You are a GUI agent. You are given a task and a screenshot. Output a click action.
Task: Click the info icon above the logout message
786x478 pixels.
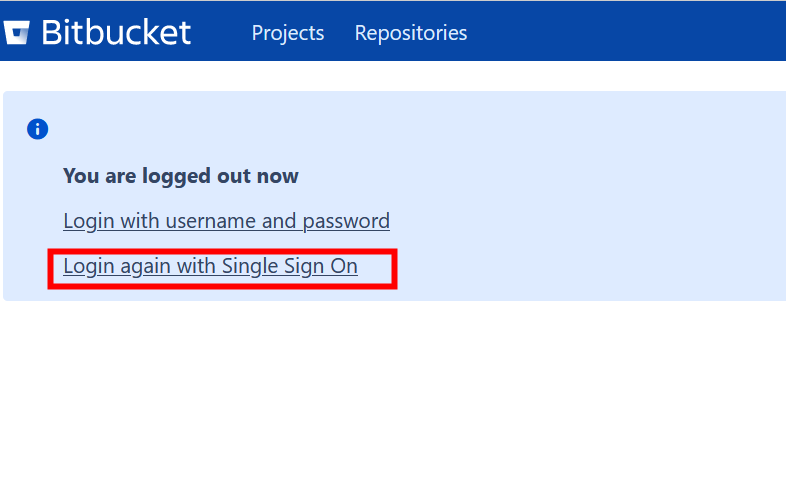click(x=37, y=128)
